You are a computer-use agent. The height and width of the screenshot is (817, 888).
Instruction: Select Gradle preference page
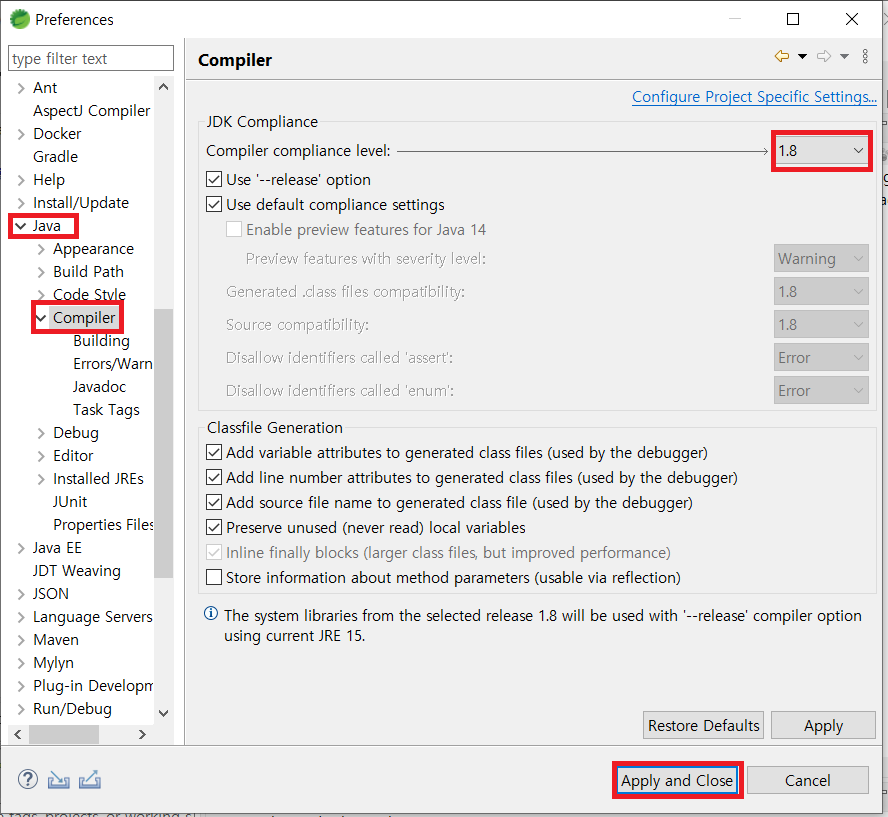coord(56,156)
